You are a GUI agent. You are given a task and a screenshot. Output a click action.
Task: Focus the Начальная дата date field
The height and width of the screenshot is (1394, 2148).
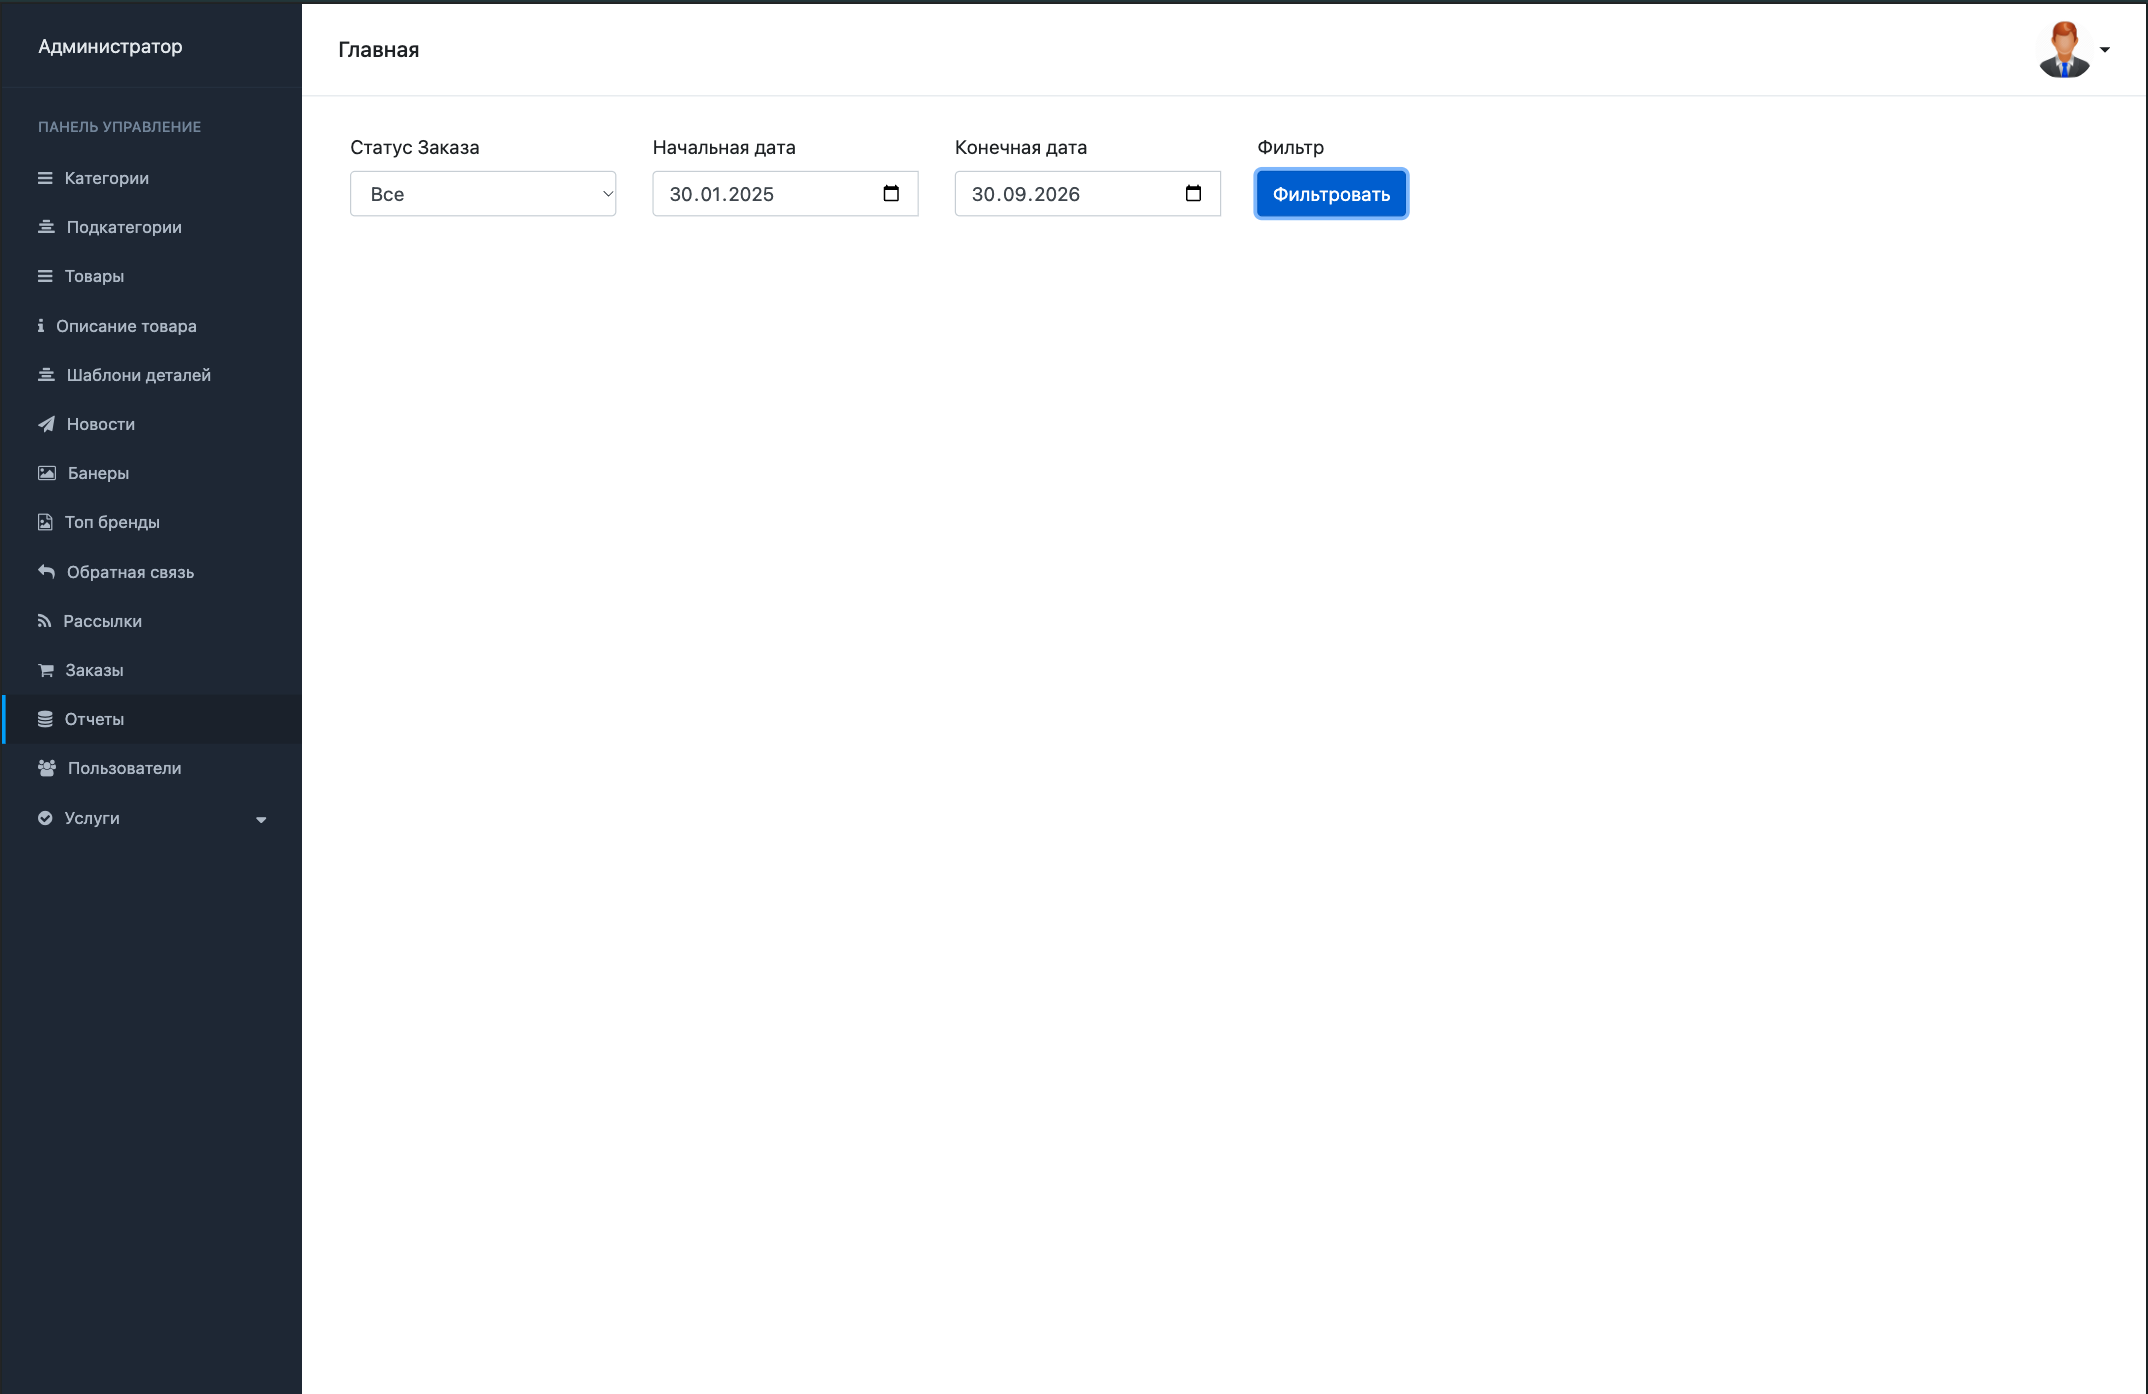click(785, 194)
